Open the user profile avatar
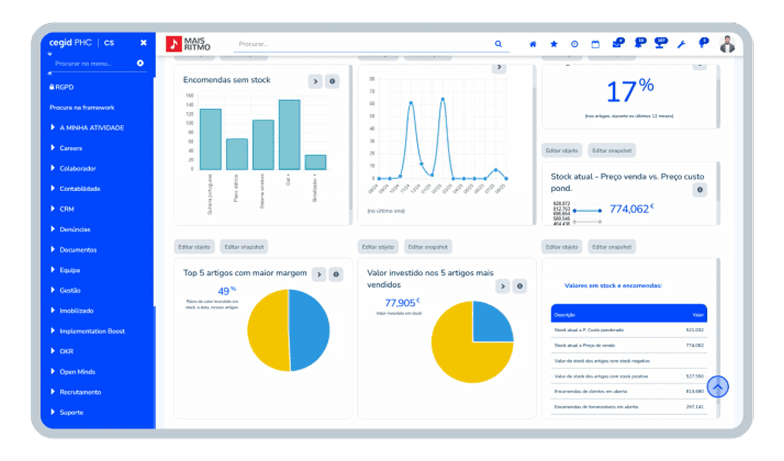Image resolution: width=784 pixels, height=461 pixels. point(727,44)
